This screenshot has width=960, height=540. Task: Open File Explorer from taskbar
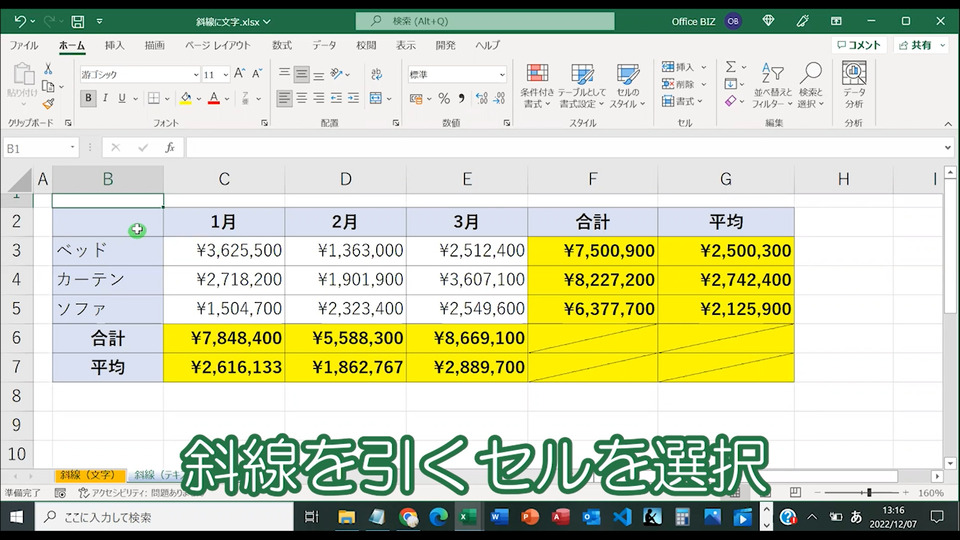[347, 517]
